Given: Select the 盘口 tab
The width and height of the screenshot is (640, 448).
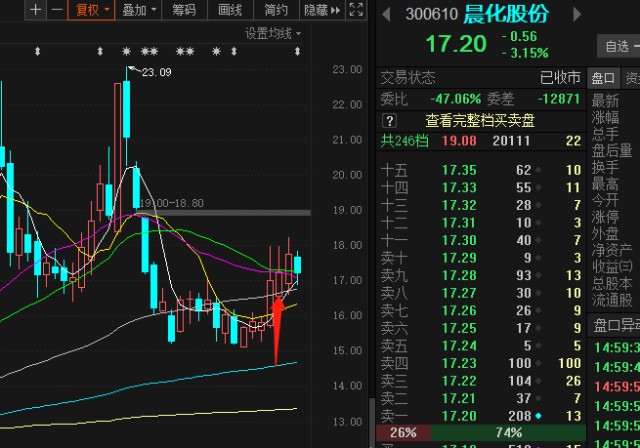Looking at the screenshot, I should 603,78.
